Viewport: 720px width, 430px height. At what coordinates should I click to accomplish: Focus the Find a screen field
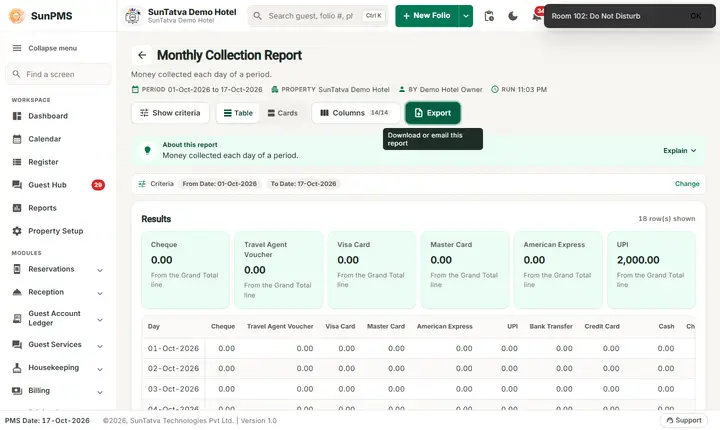pos(58,74)
